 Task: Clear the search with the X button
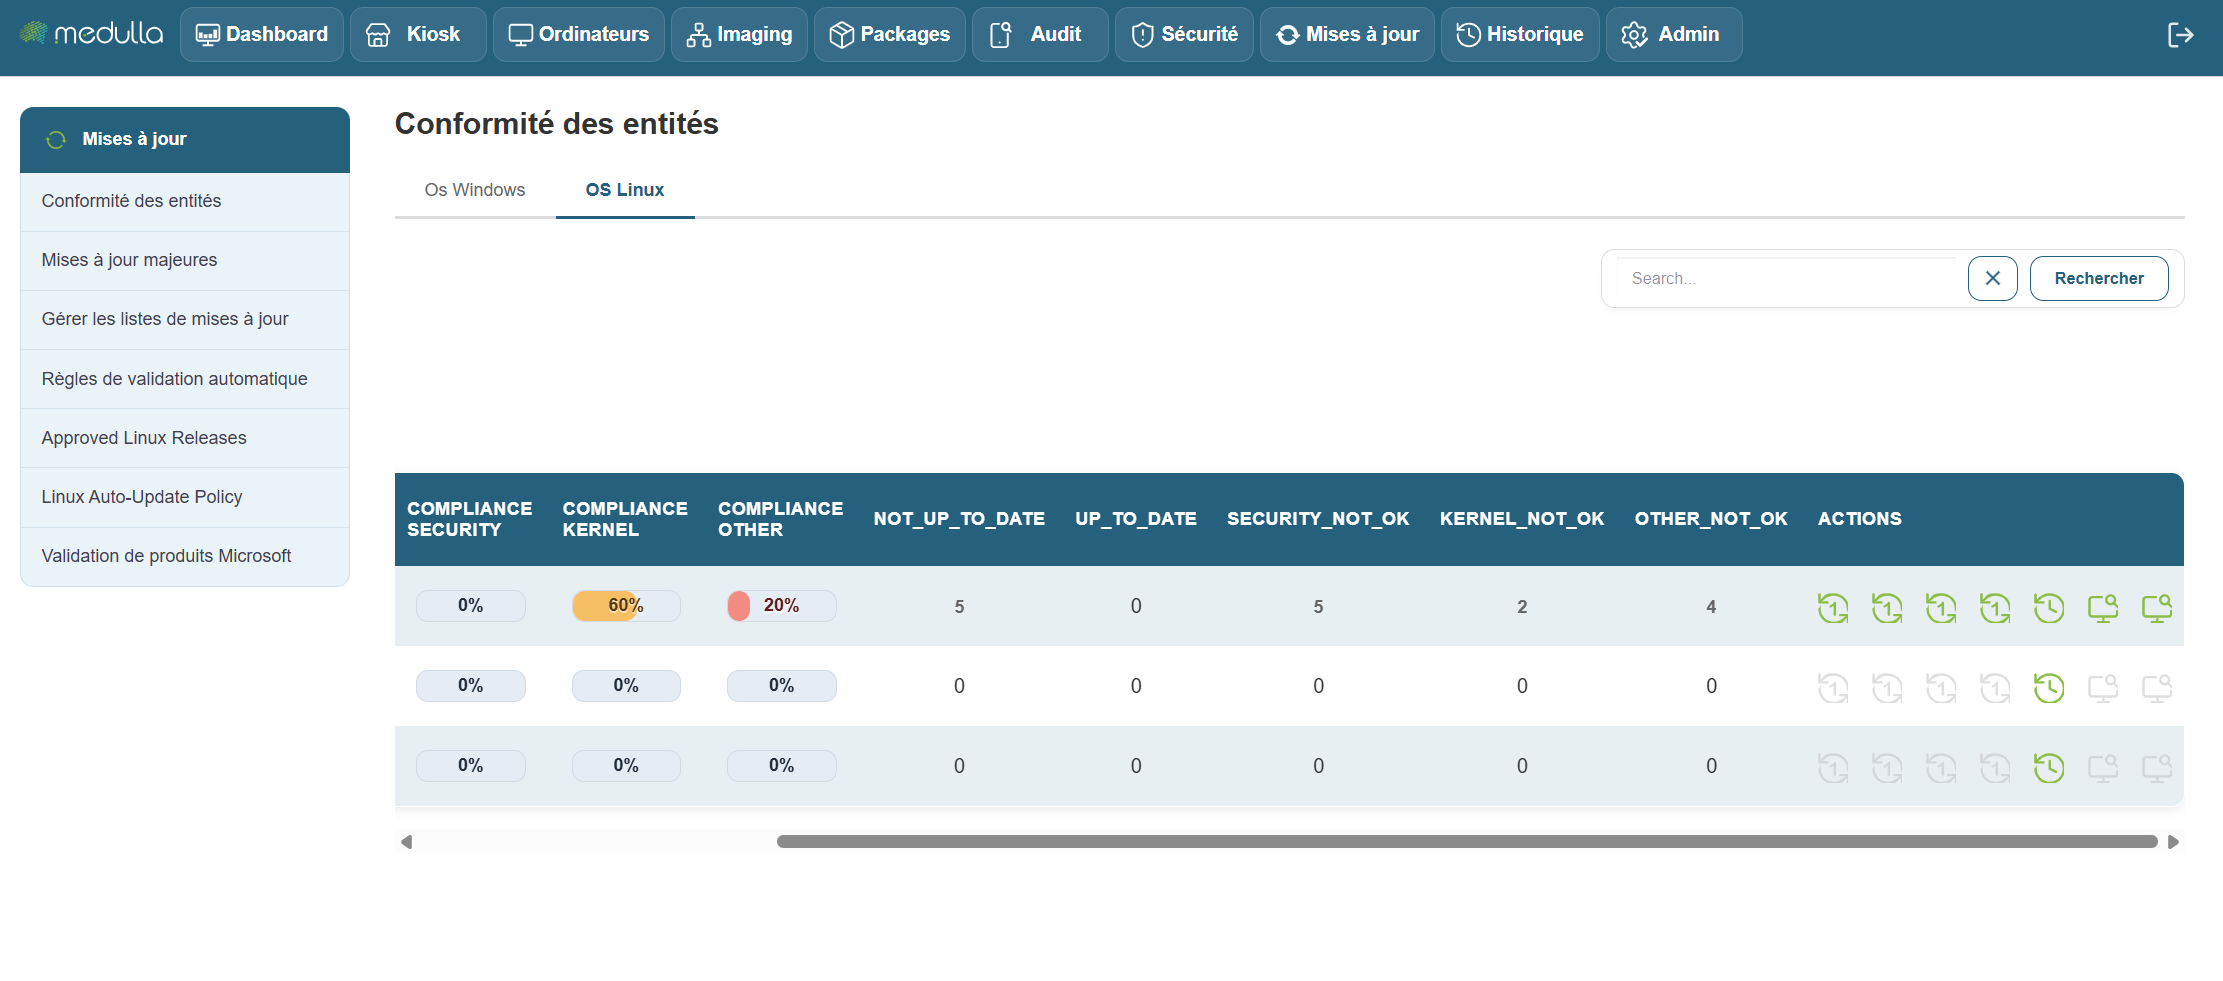pyautogui.click(x=1992, y=278)
